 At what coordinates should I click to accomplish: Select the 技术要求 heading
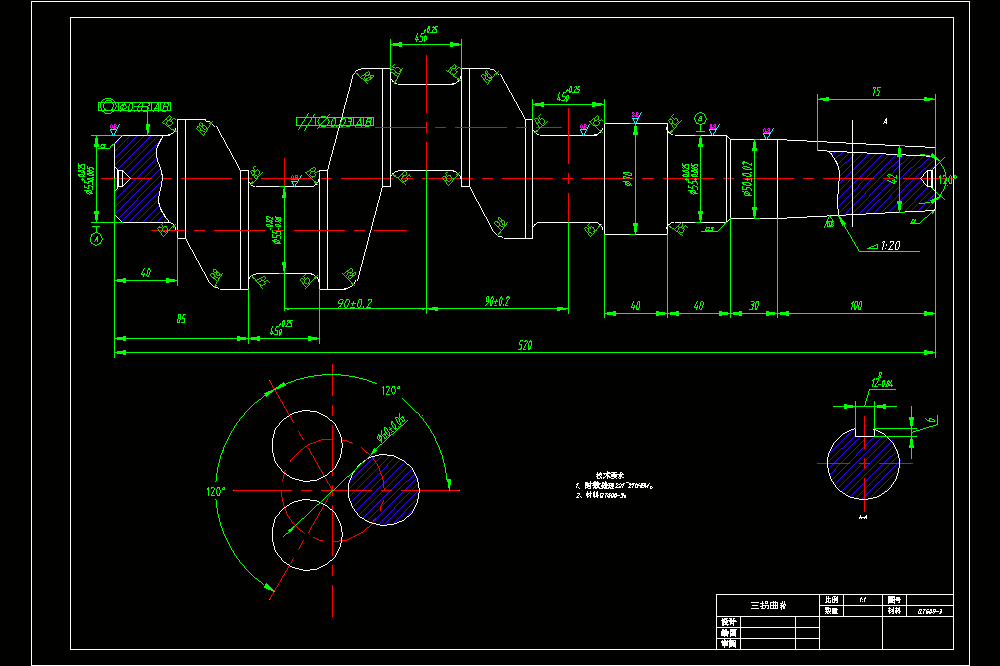(610, 475)
